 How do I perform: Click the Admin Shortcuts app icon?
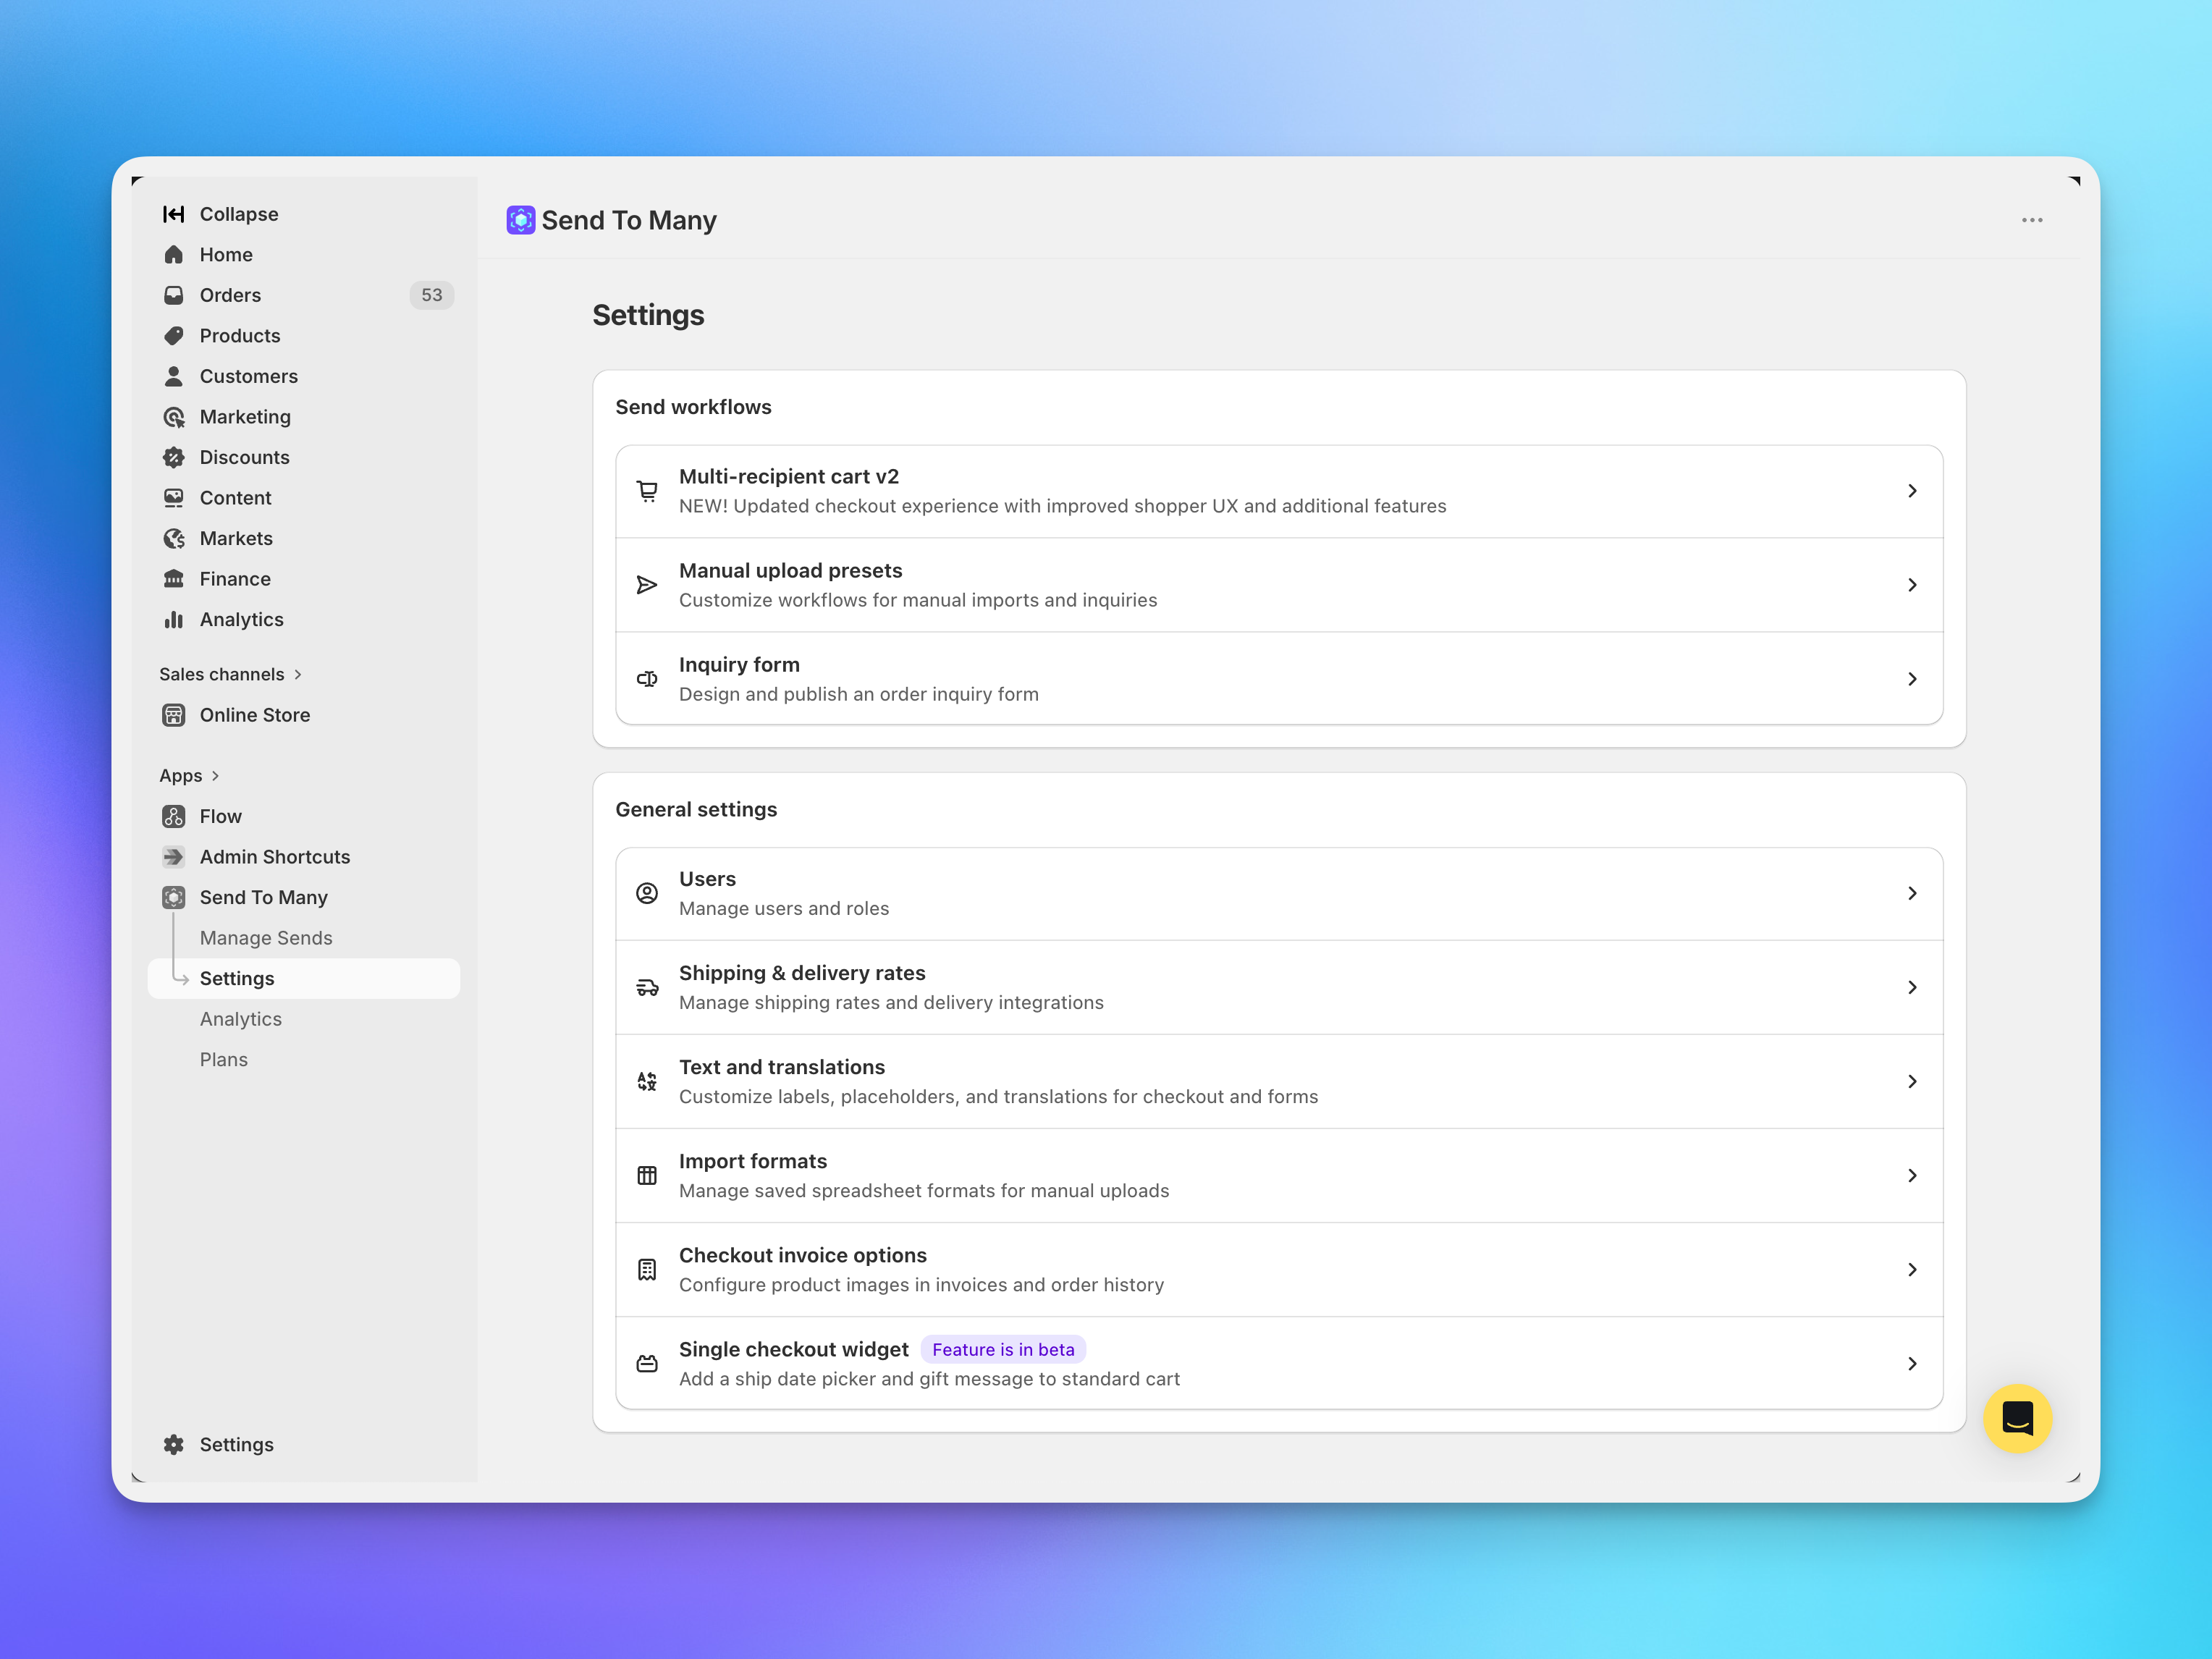[173, 857]
